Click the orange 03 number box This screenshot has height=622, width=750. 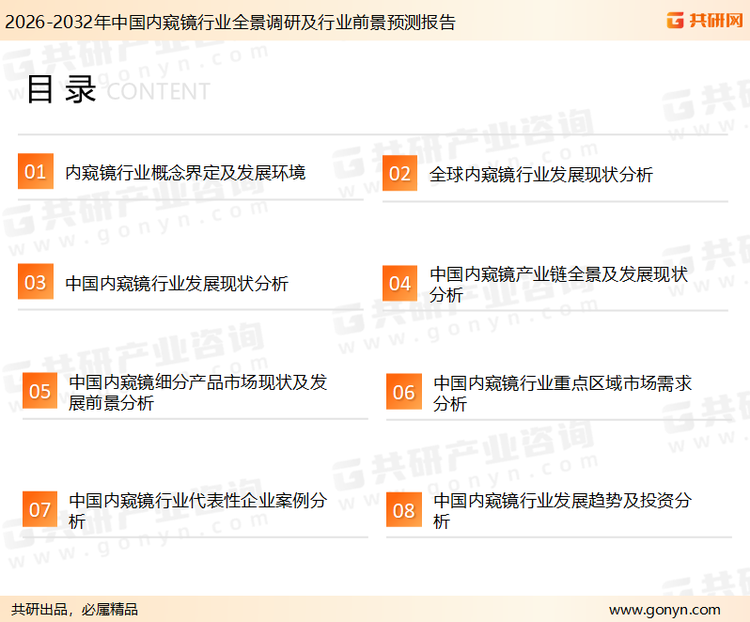point(35,281)
